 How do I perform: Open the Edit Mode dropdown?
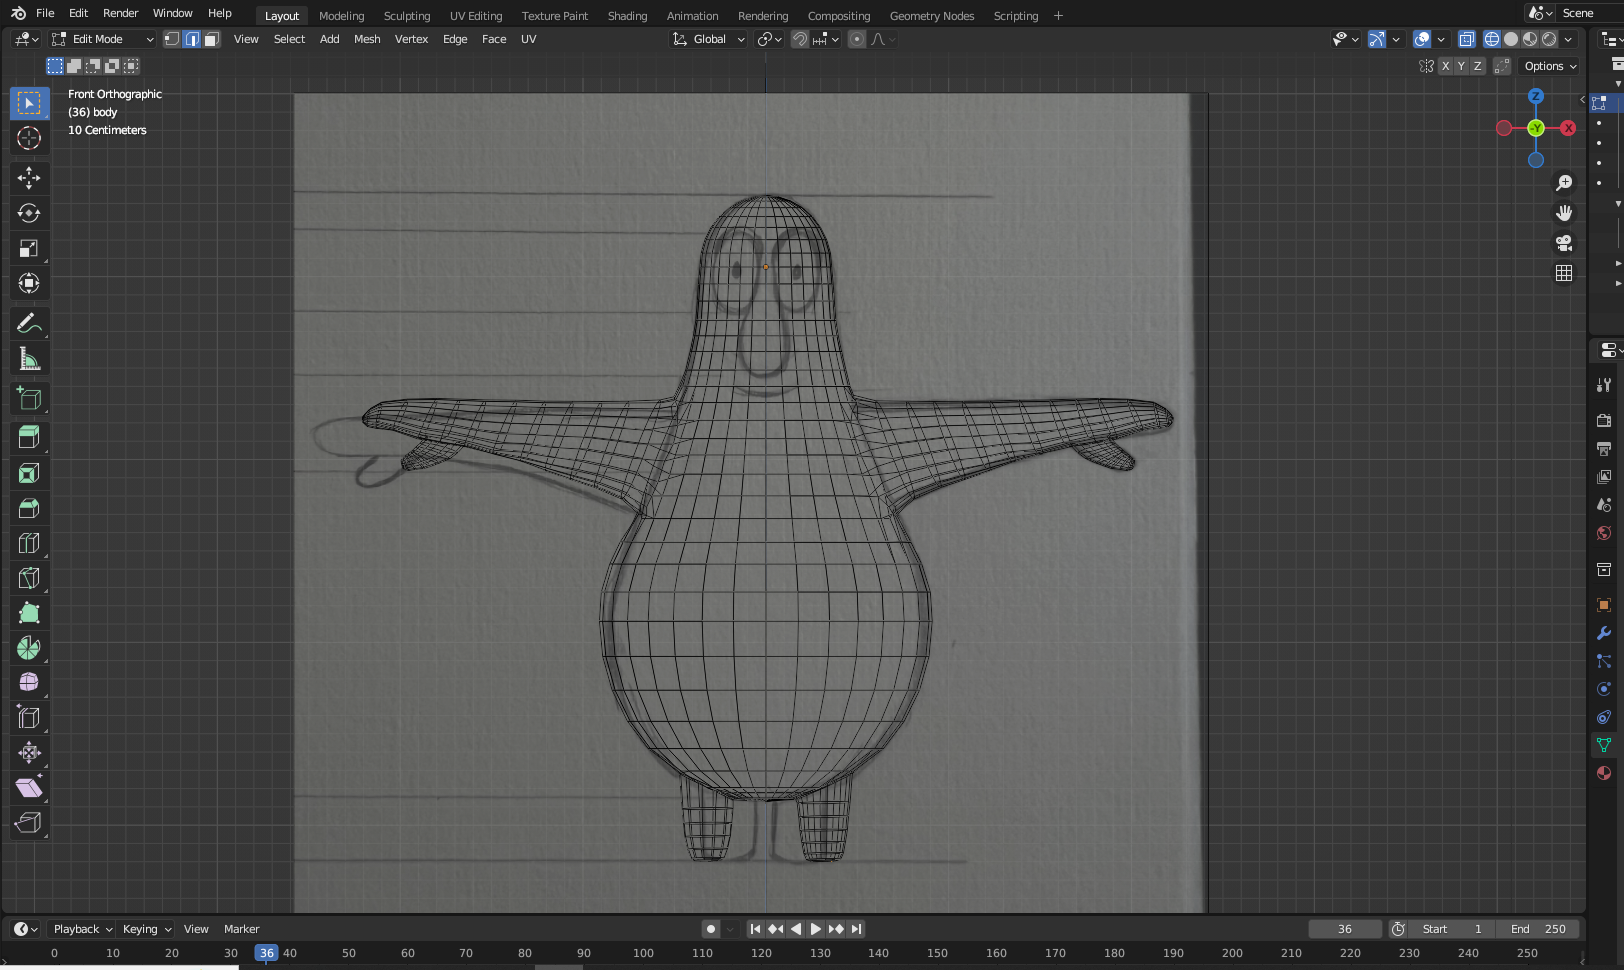point(103,39)
